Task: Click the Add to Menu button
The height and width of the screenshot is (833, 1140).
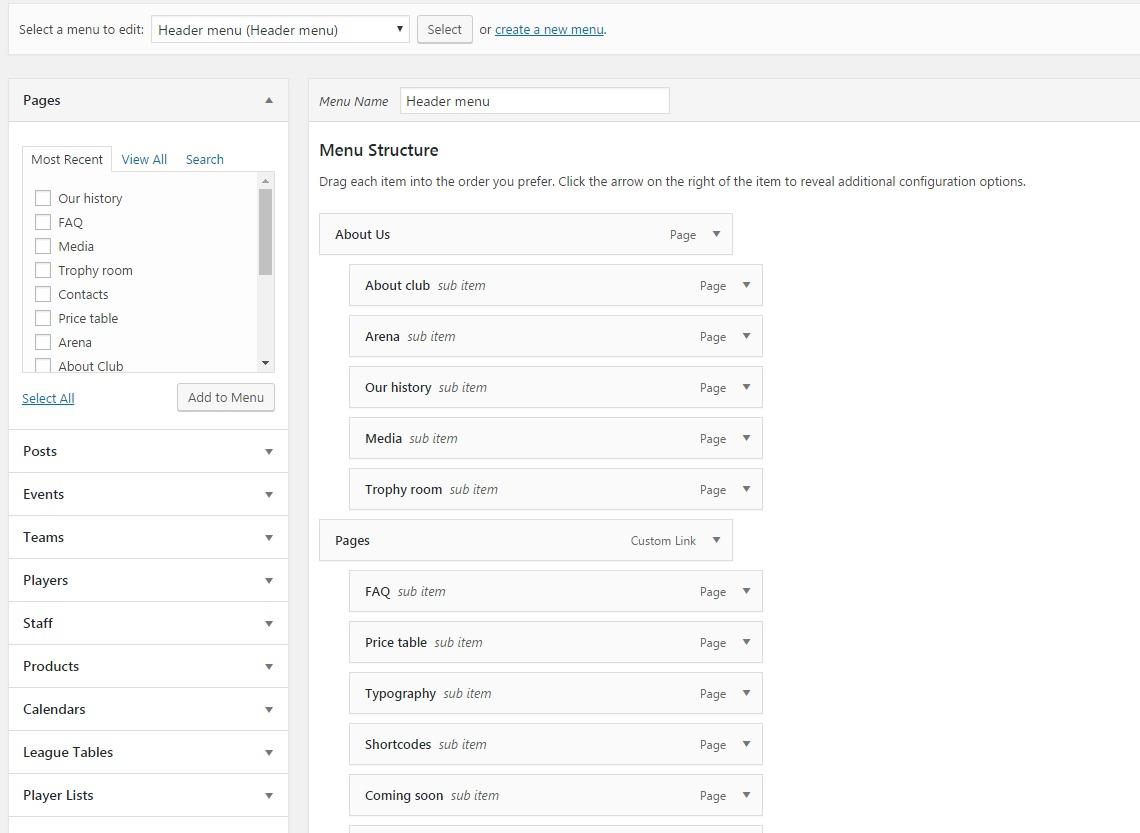Action: click(225, 397)
